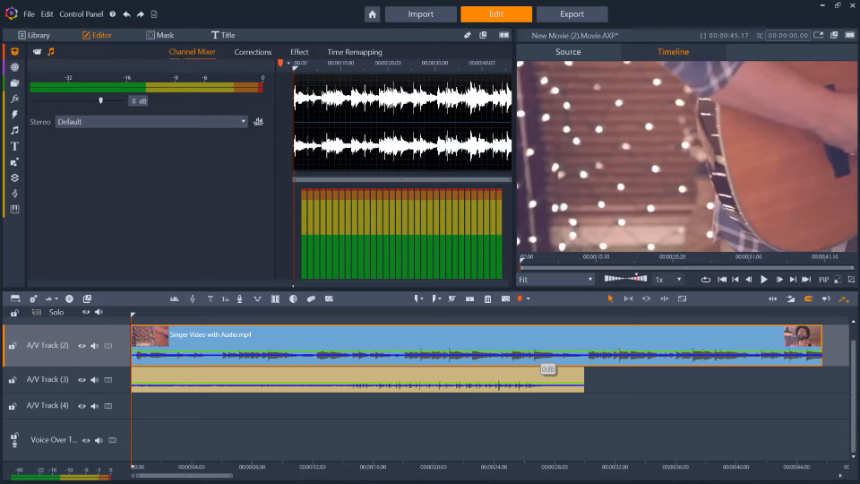Switch to the Source tab in player
This screenshot has height=484, width=860.
coord(568,52)
